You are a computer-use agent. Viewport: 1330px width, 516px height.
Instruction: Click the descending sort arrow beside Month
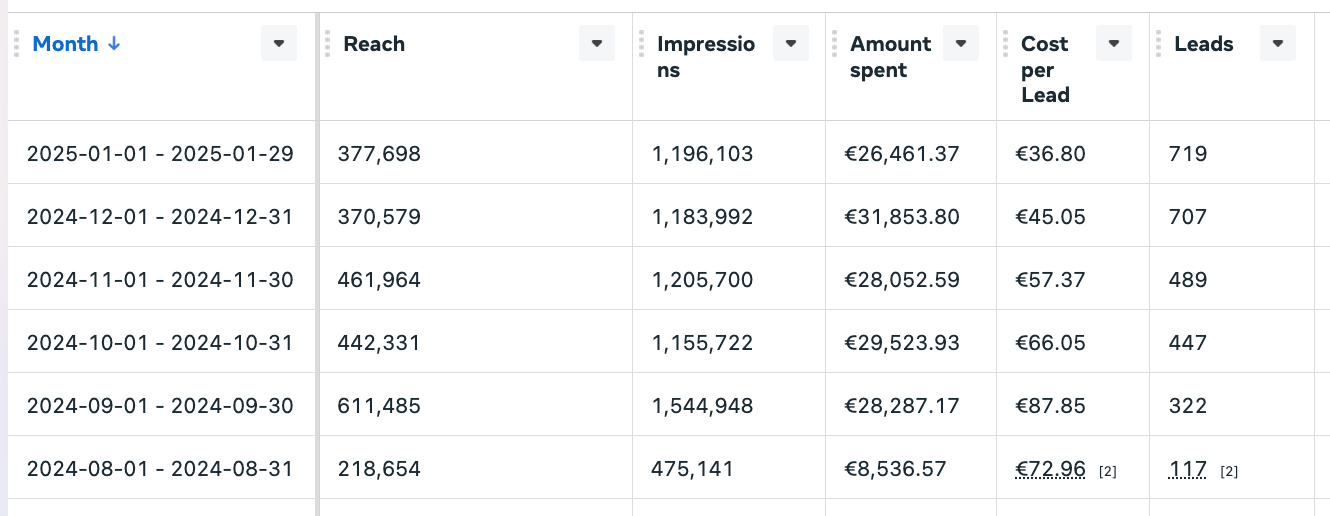[x=114, y=44]
